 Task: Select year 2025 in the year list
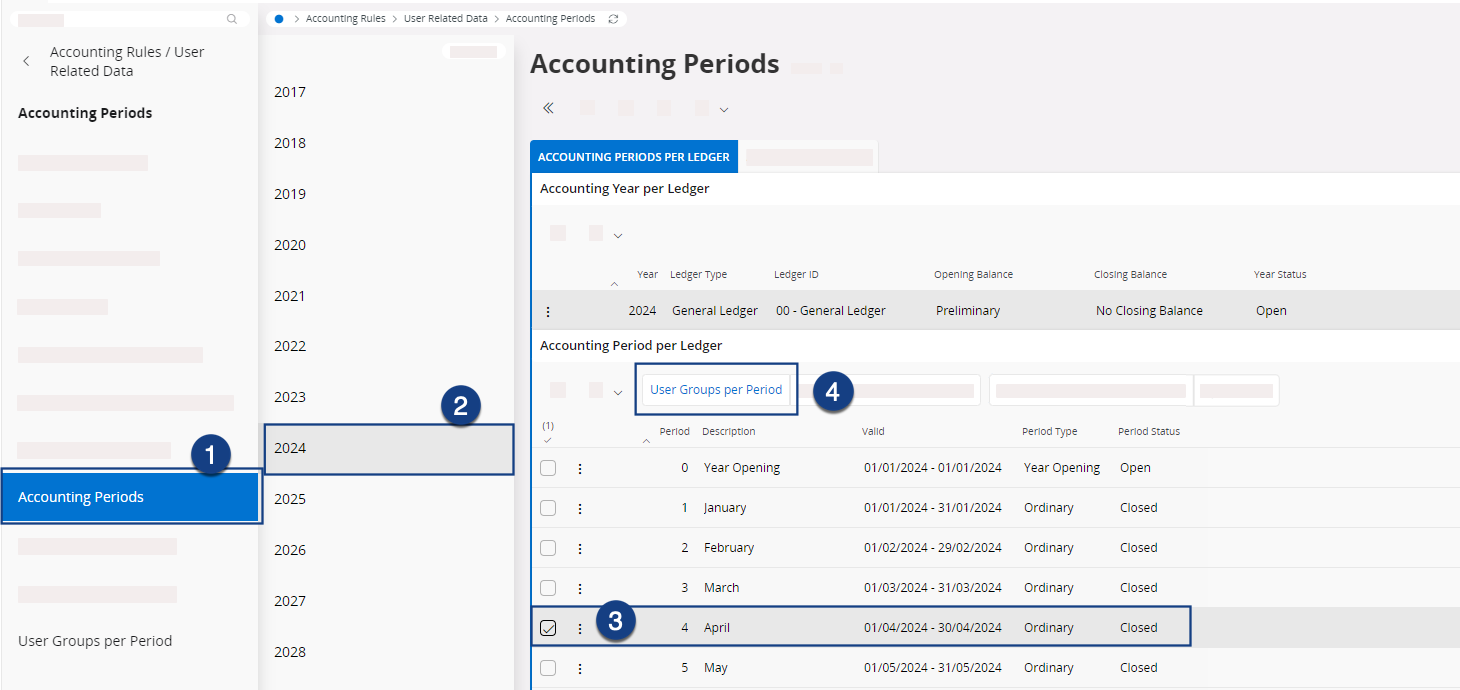(x=290, y=499)
